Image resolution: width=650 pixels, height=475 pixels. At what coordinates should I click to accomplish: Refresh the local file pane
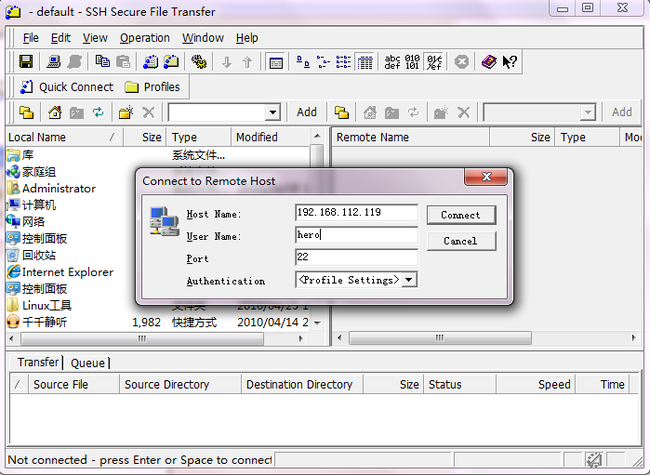click(x=98, y=112)
